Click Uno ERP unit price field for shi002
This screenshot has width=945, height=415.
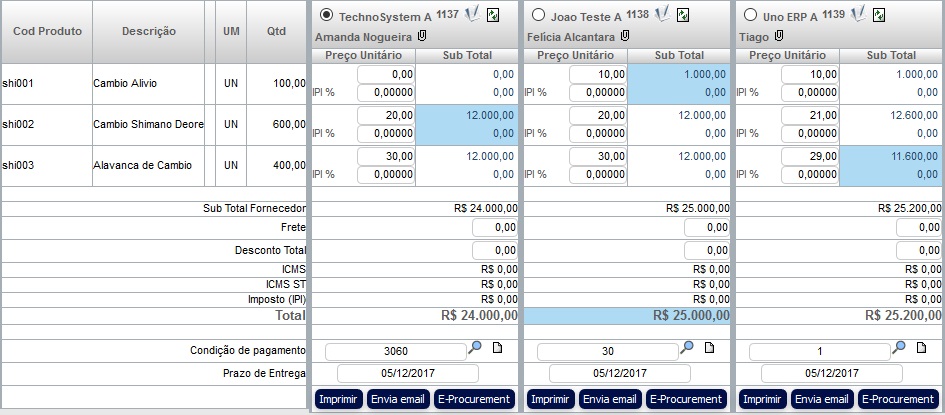click(x=811, y=116)
